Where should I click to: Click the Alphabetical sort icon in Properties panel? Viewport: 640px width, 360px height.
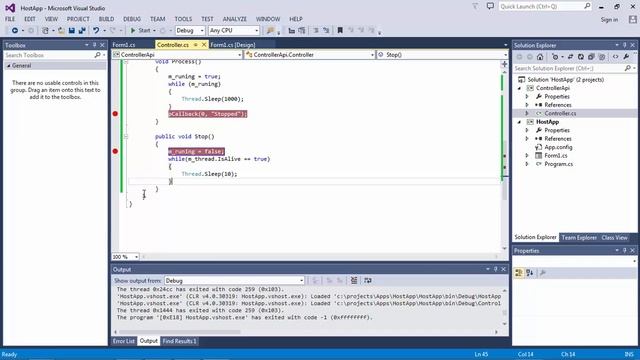(529, 273)
